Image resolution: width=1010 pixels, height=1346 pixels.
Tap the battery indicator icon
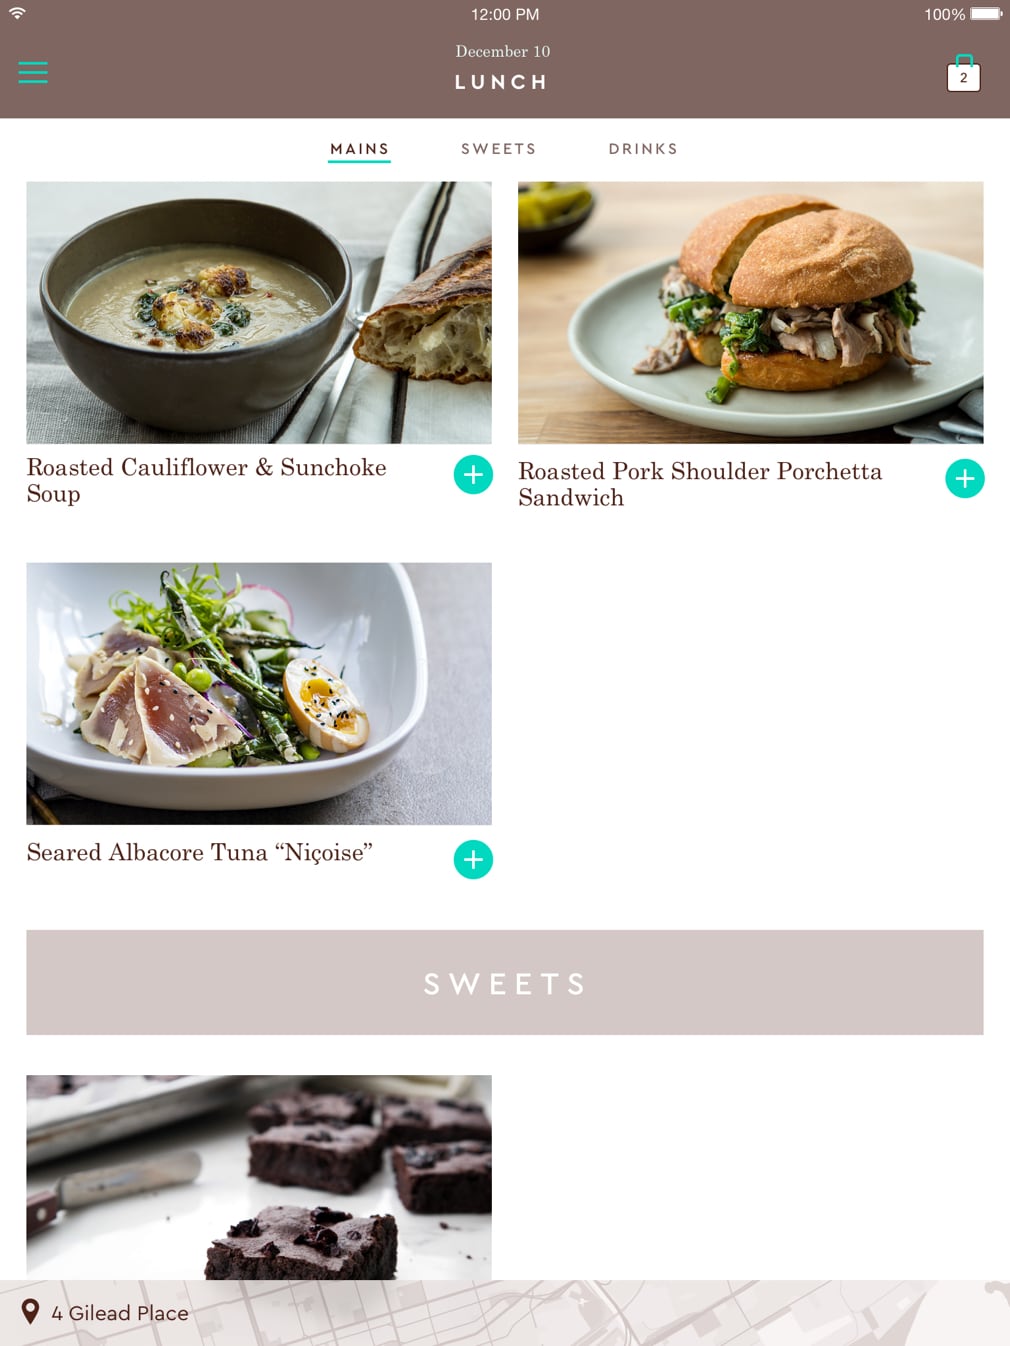pos(986,14)
